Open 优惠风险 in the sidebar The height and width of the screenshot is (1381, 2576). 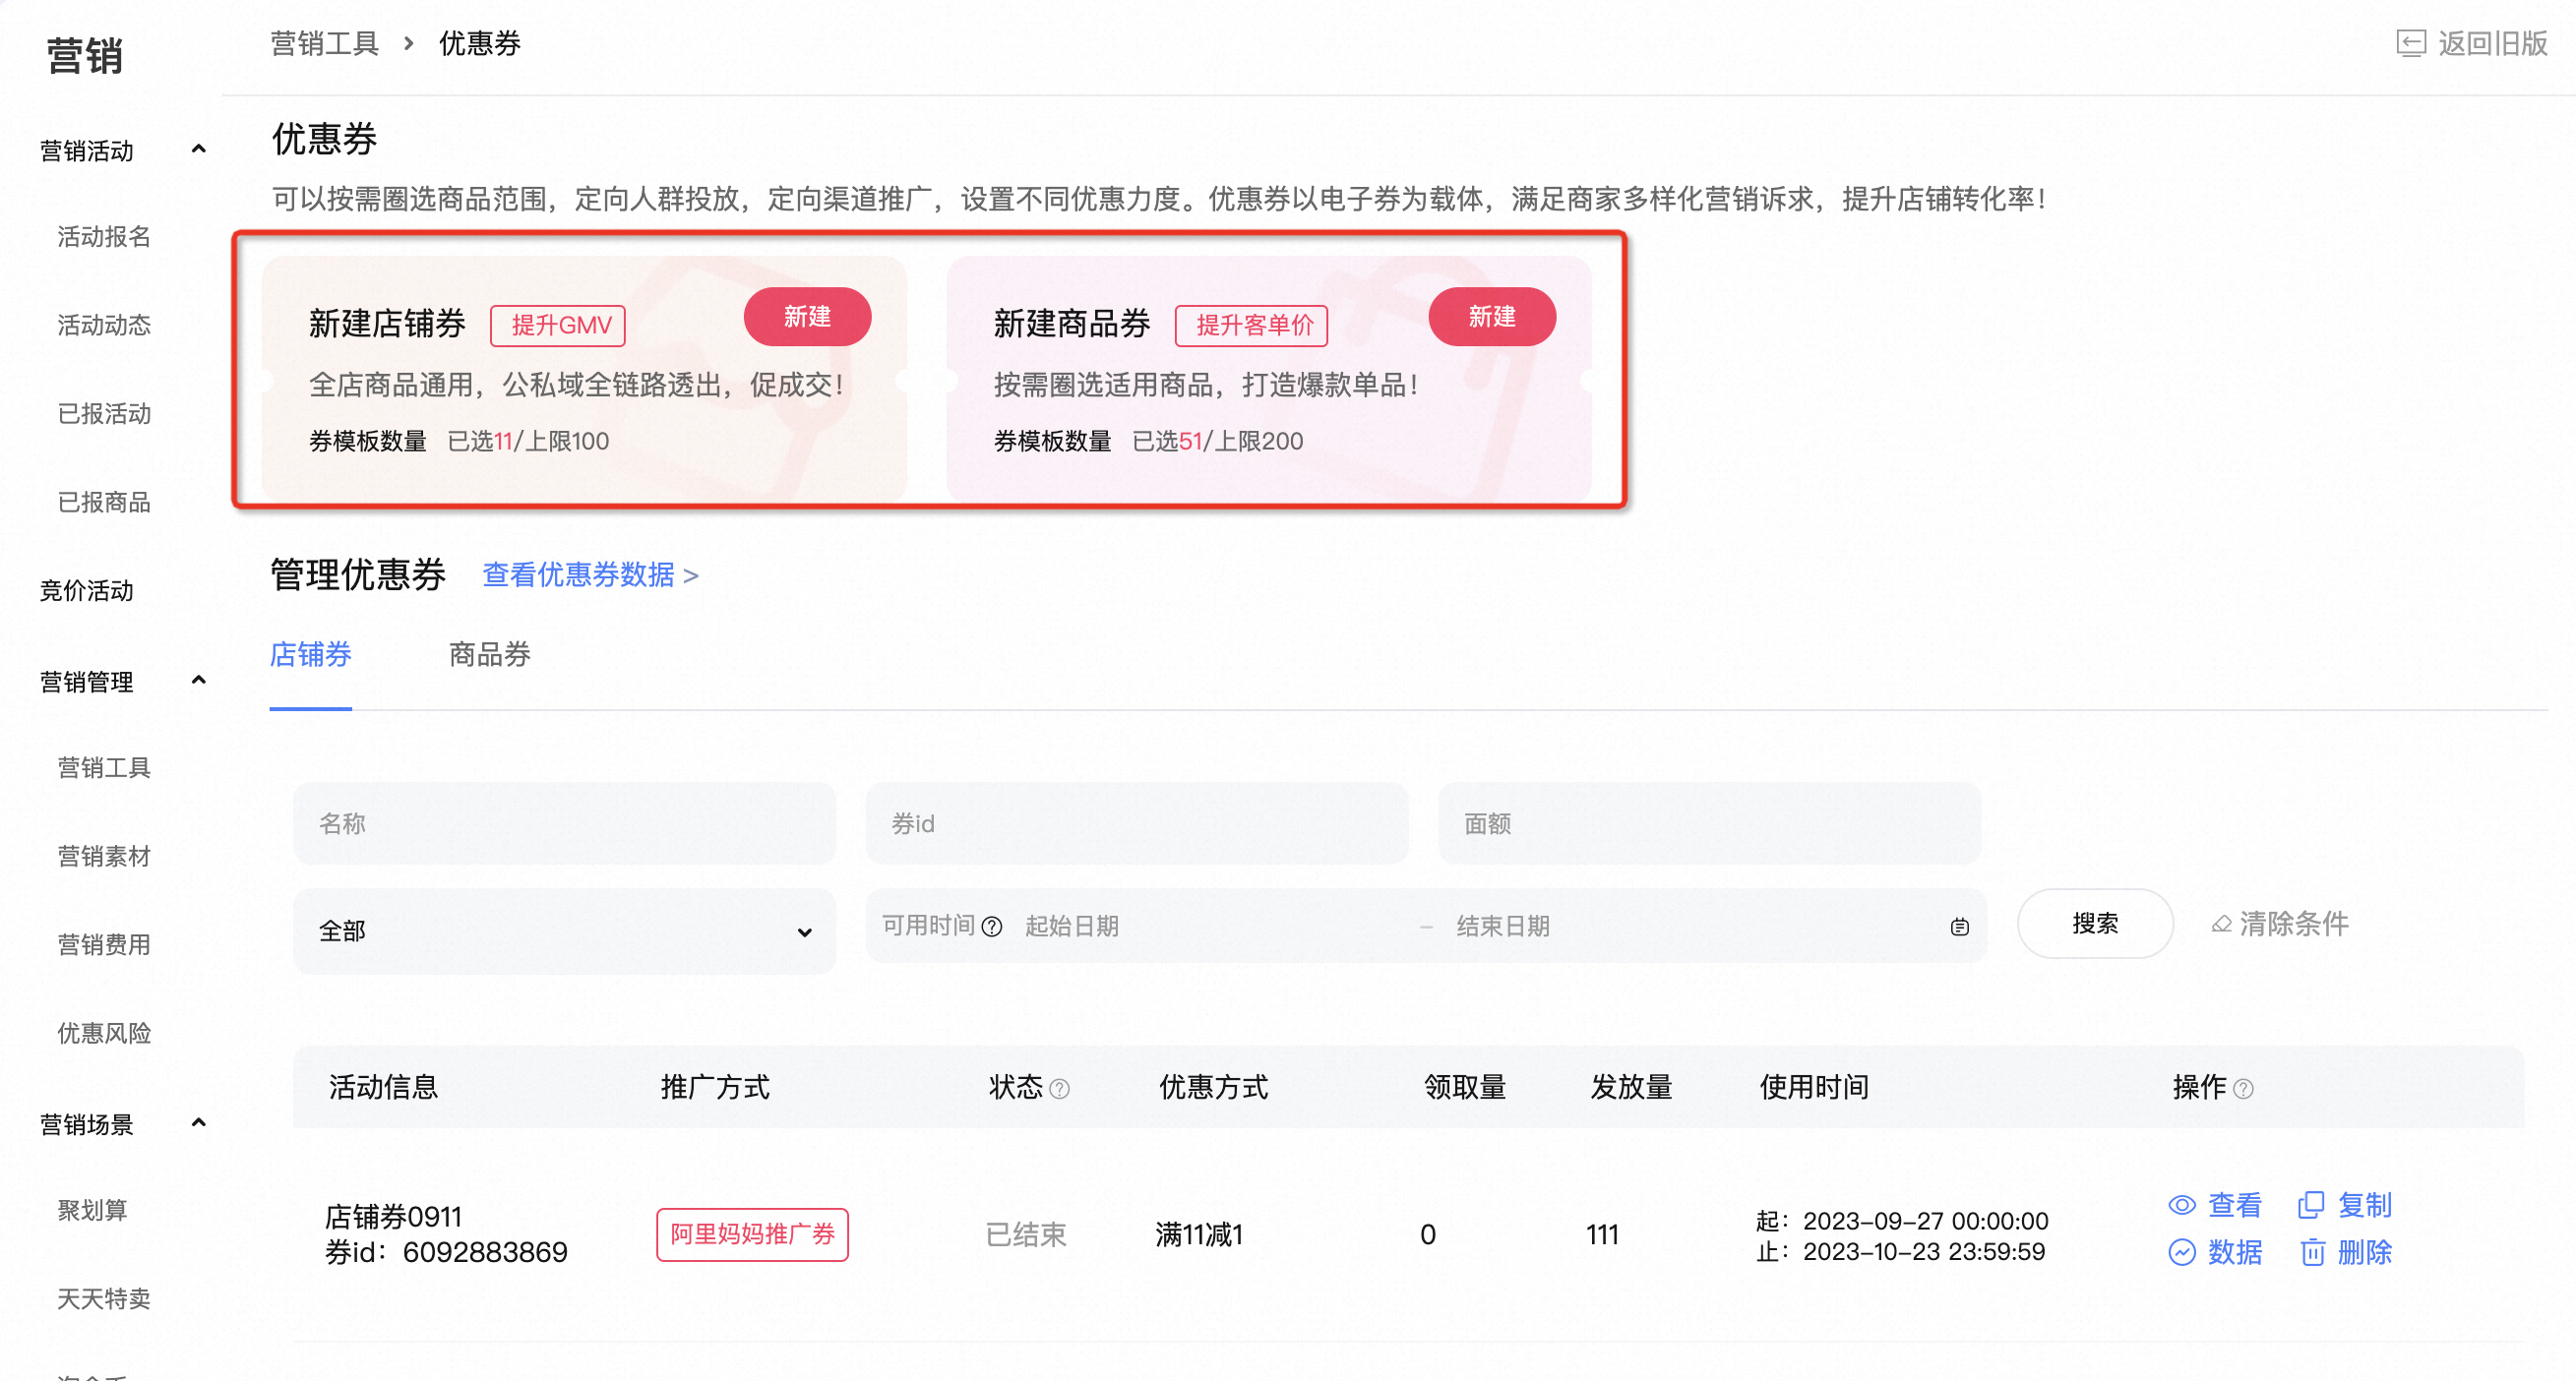(104, 1033)
